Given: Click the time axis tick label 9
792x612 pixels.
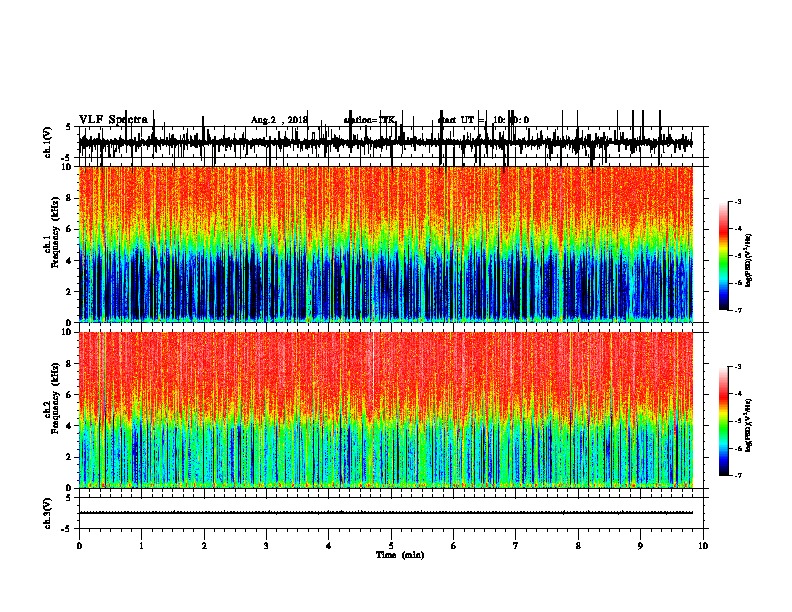Looking at the screenshot, I should (640, 546).
